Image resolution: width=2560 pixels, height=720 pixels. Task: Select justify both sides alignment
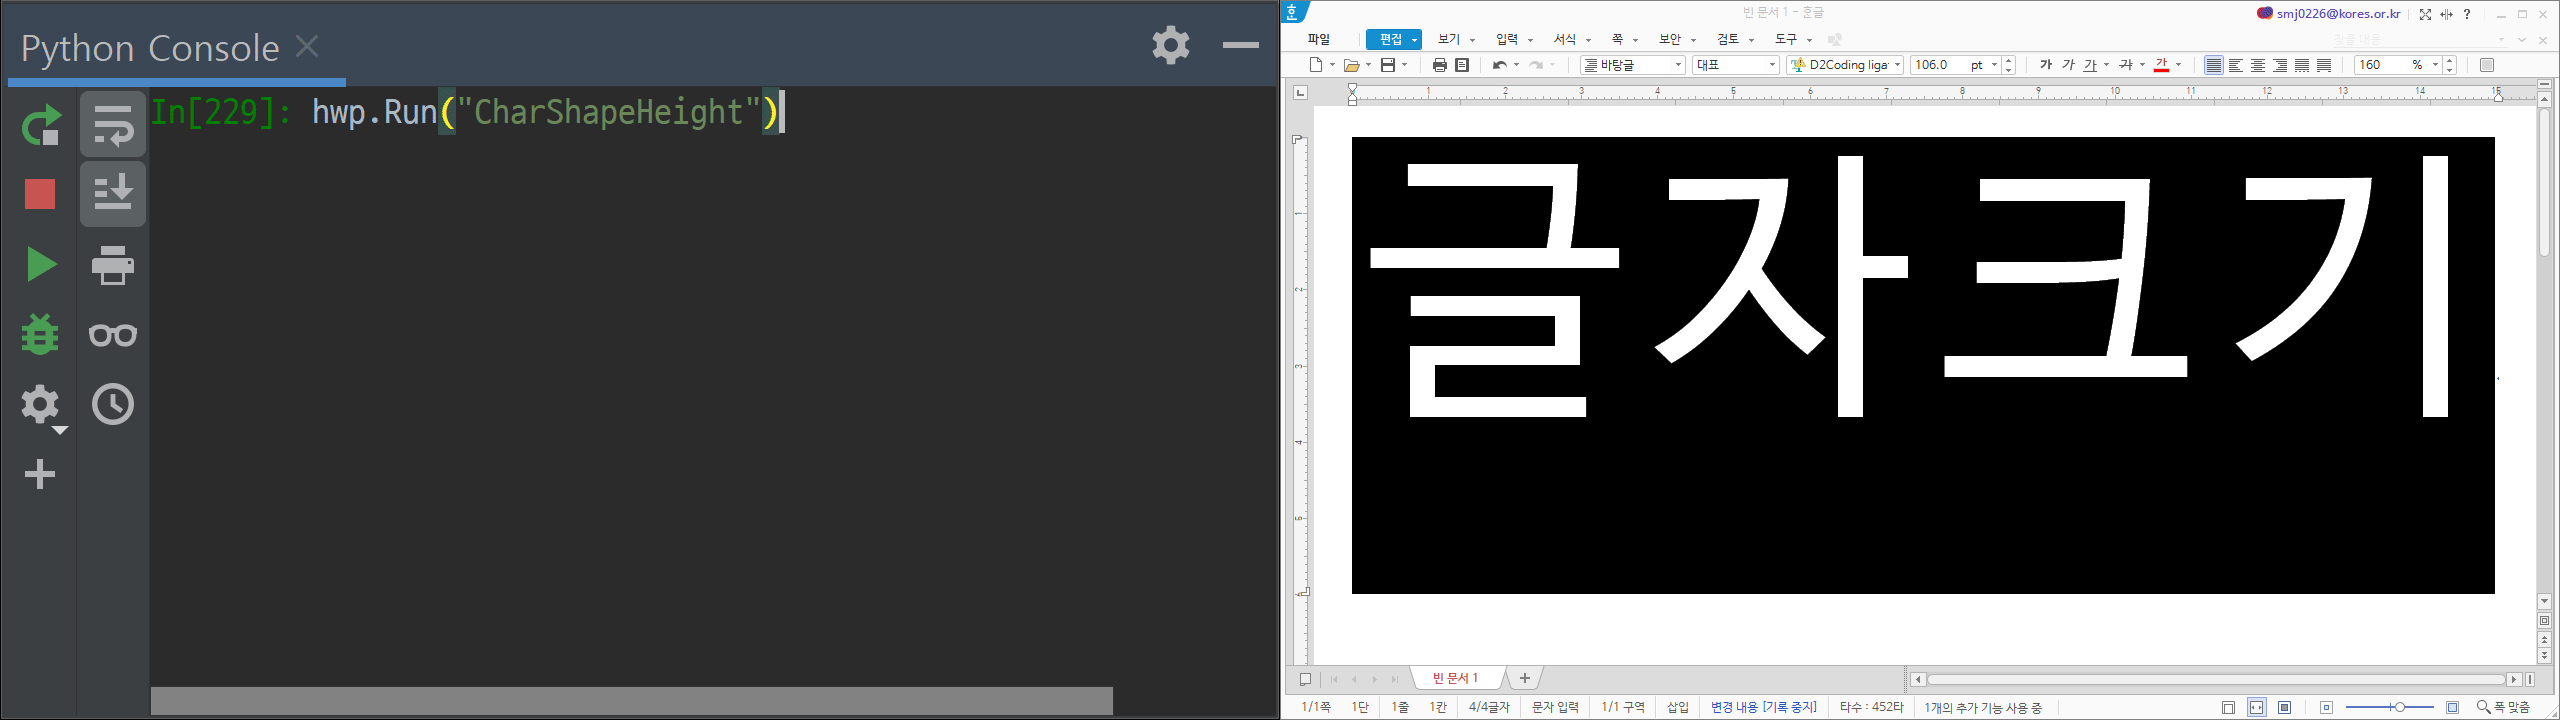click(x=2214, y=65)
